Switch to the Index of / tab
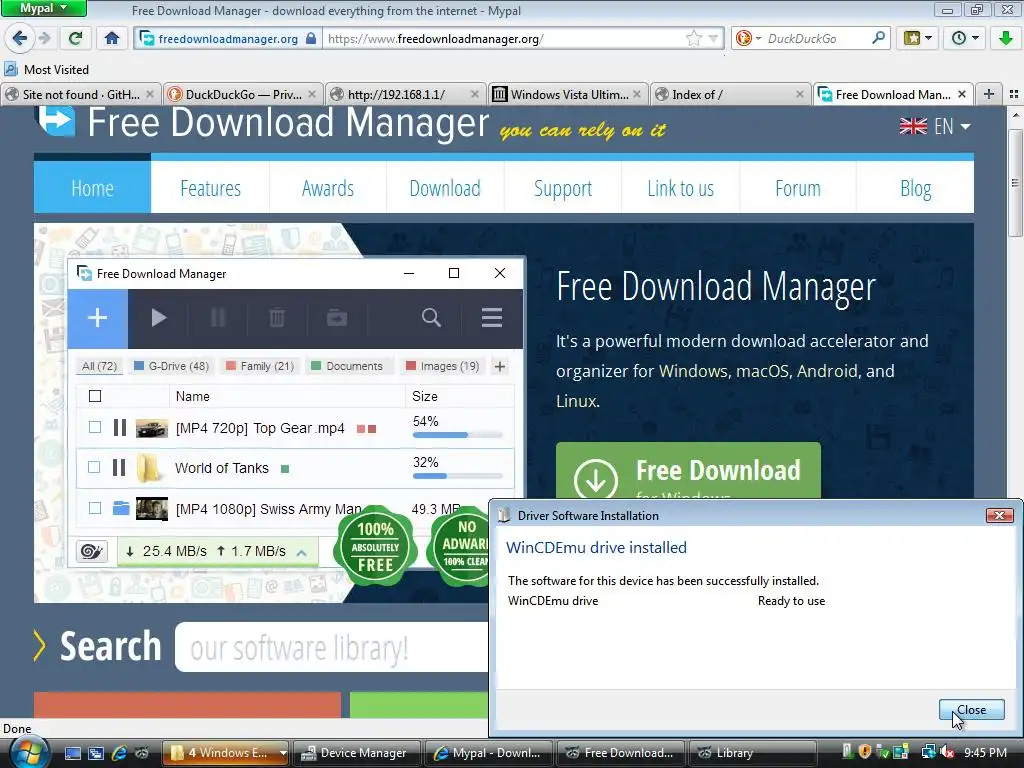 (697, 95)
